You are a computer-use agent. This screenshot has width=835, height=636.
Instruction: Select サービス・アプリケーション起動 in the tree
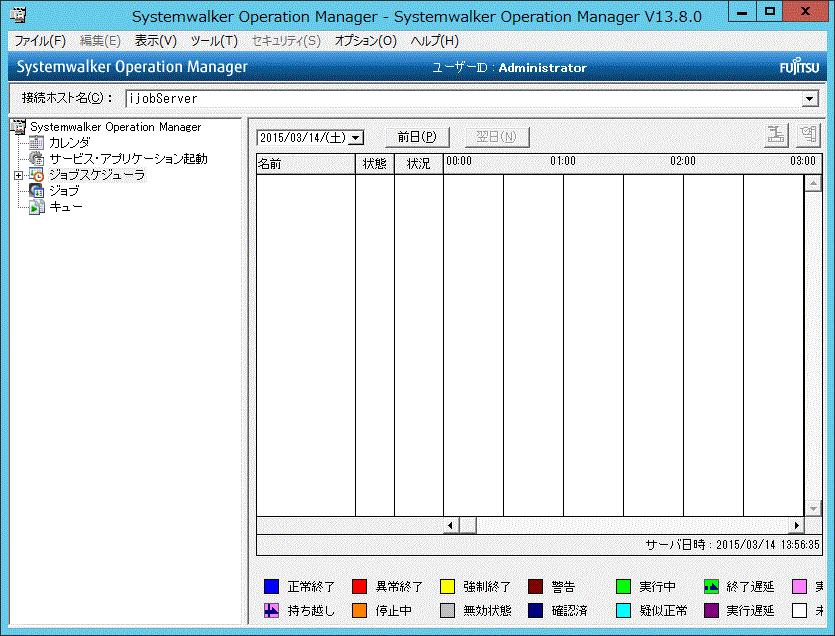pyautogui.click(x=128, y=159)
